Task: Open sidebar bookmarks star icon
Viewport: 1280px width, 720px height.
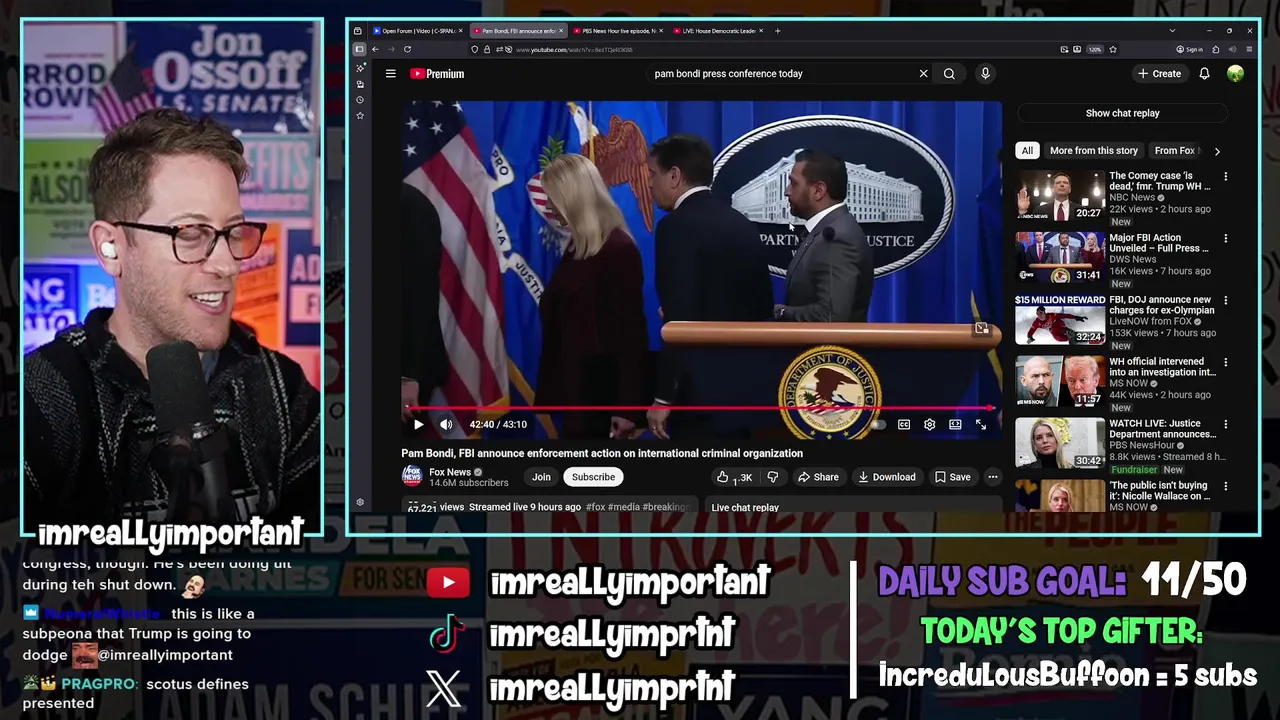Action: click(x=360, y=116)
